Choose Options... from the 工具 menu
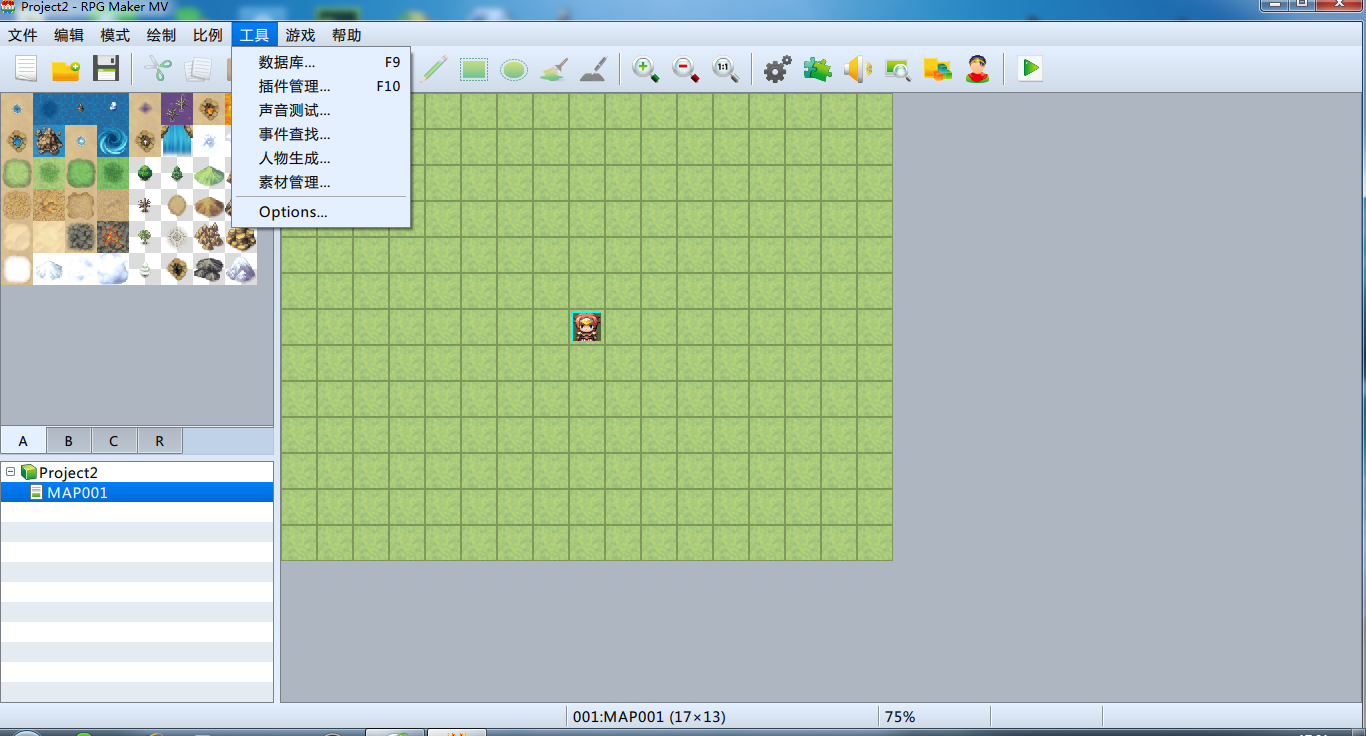This screenshot has width=1366, height=736. (x=321, y=212)
